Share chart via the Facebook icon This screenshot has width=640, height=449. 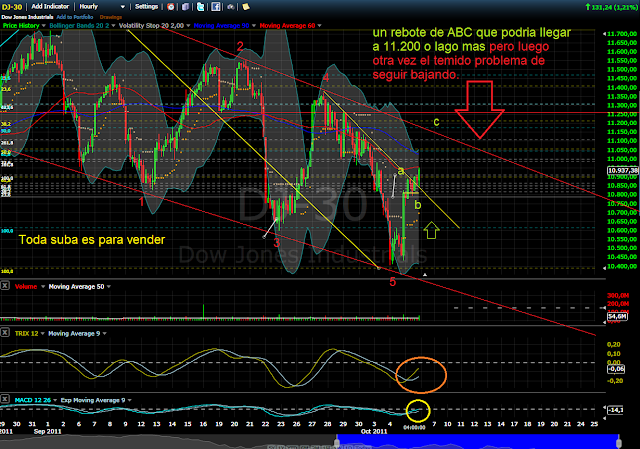216,7
